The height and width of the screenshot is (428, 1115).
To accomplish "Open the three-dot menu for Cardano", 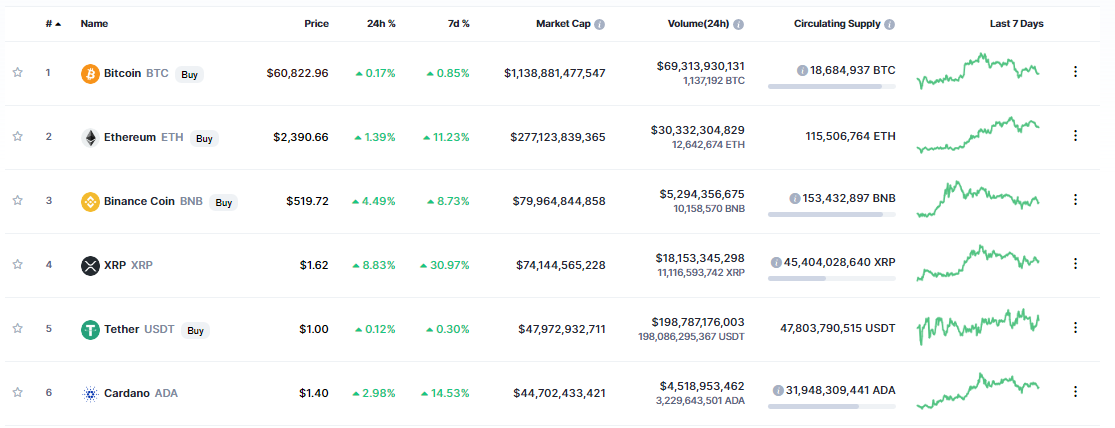I will 1075,392.
